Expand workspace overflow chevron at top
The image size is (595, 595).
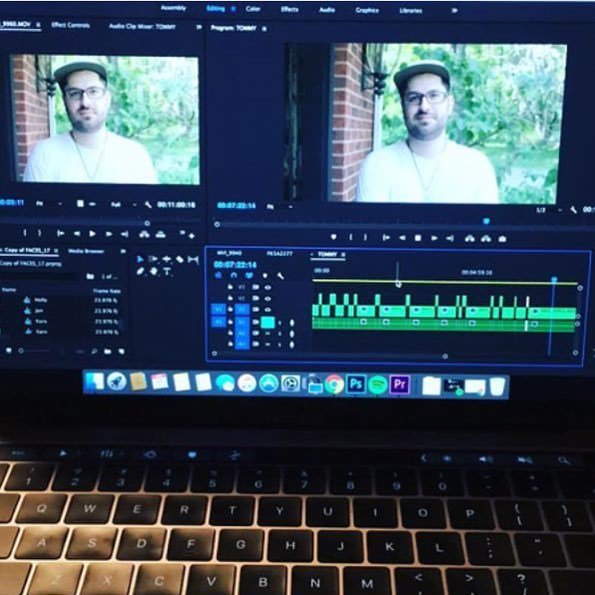pos(454,11)
